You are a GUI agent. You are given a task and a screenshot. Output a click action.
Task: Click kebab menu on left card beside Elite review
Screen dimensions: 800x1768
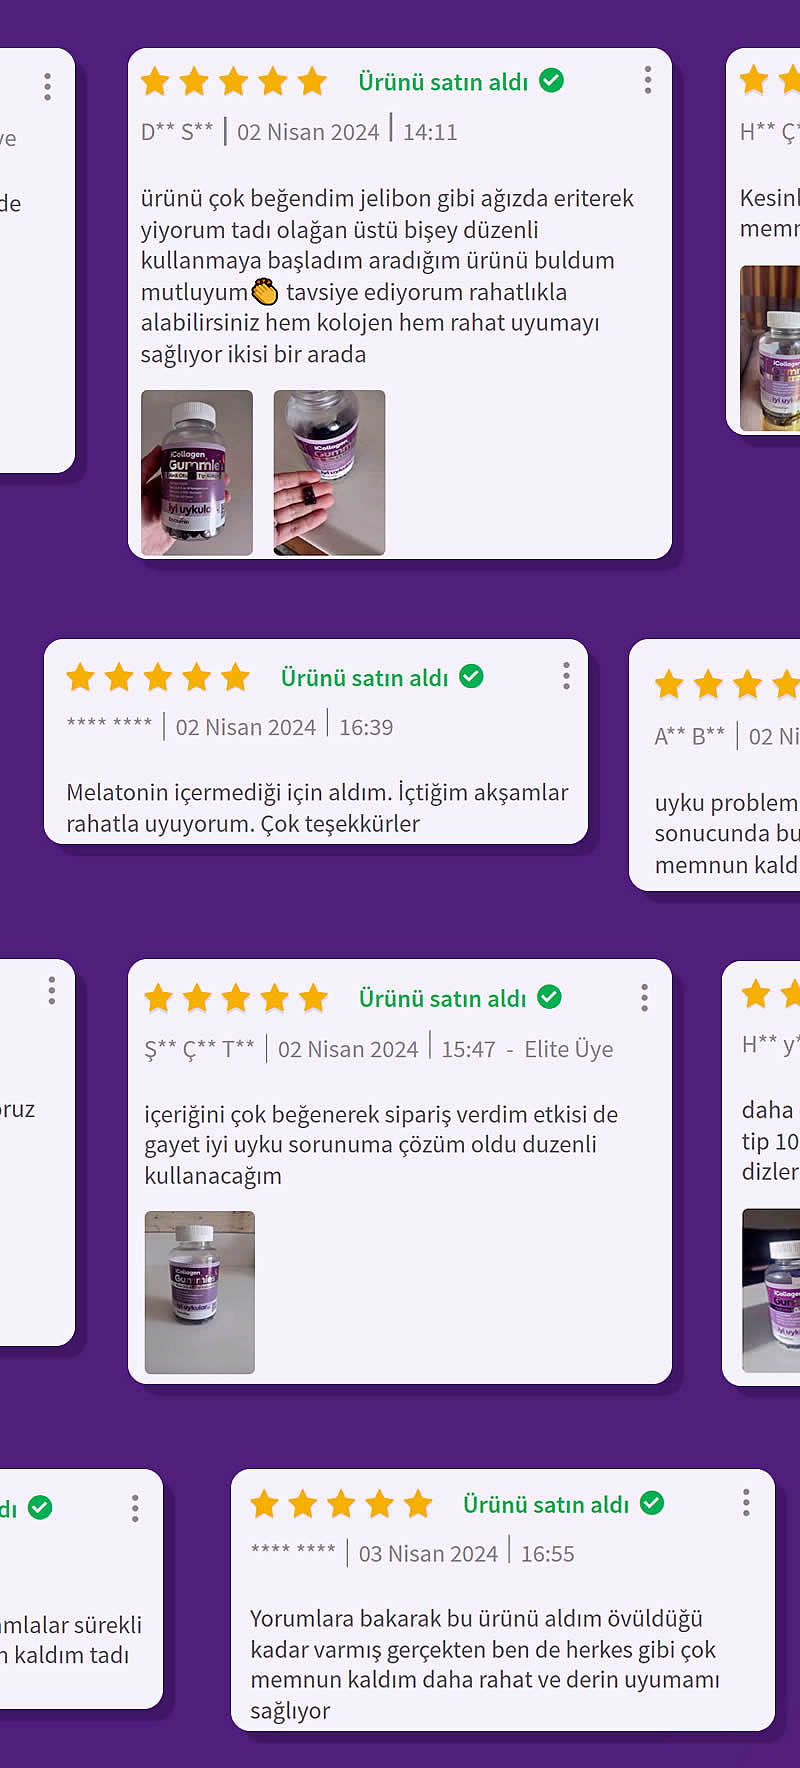[51, 991]
